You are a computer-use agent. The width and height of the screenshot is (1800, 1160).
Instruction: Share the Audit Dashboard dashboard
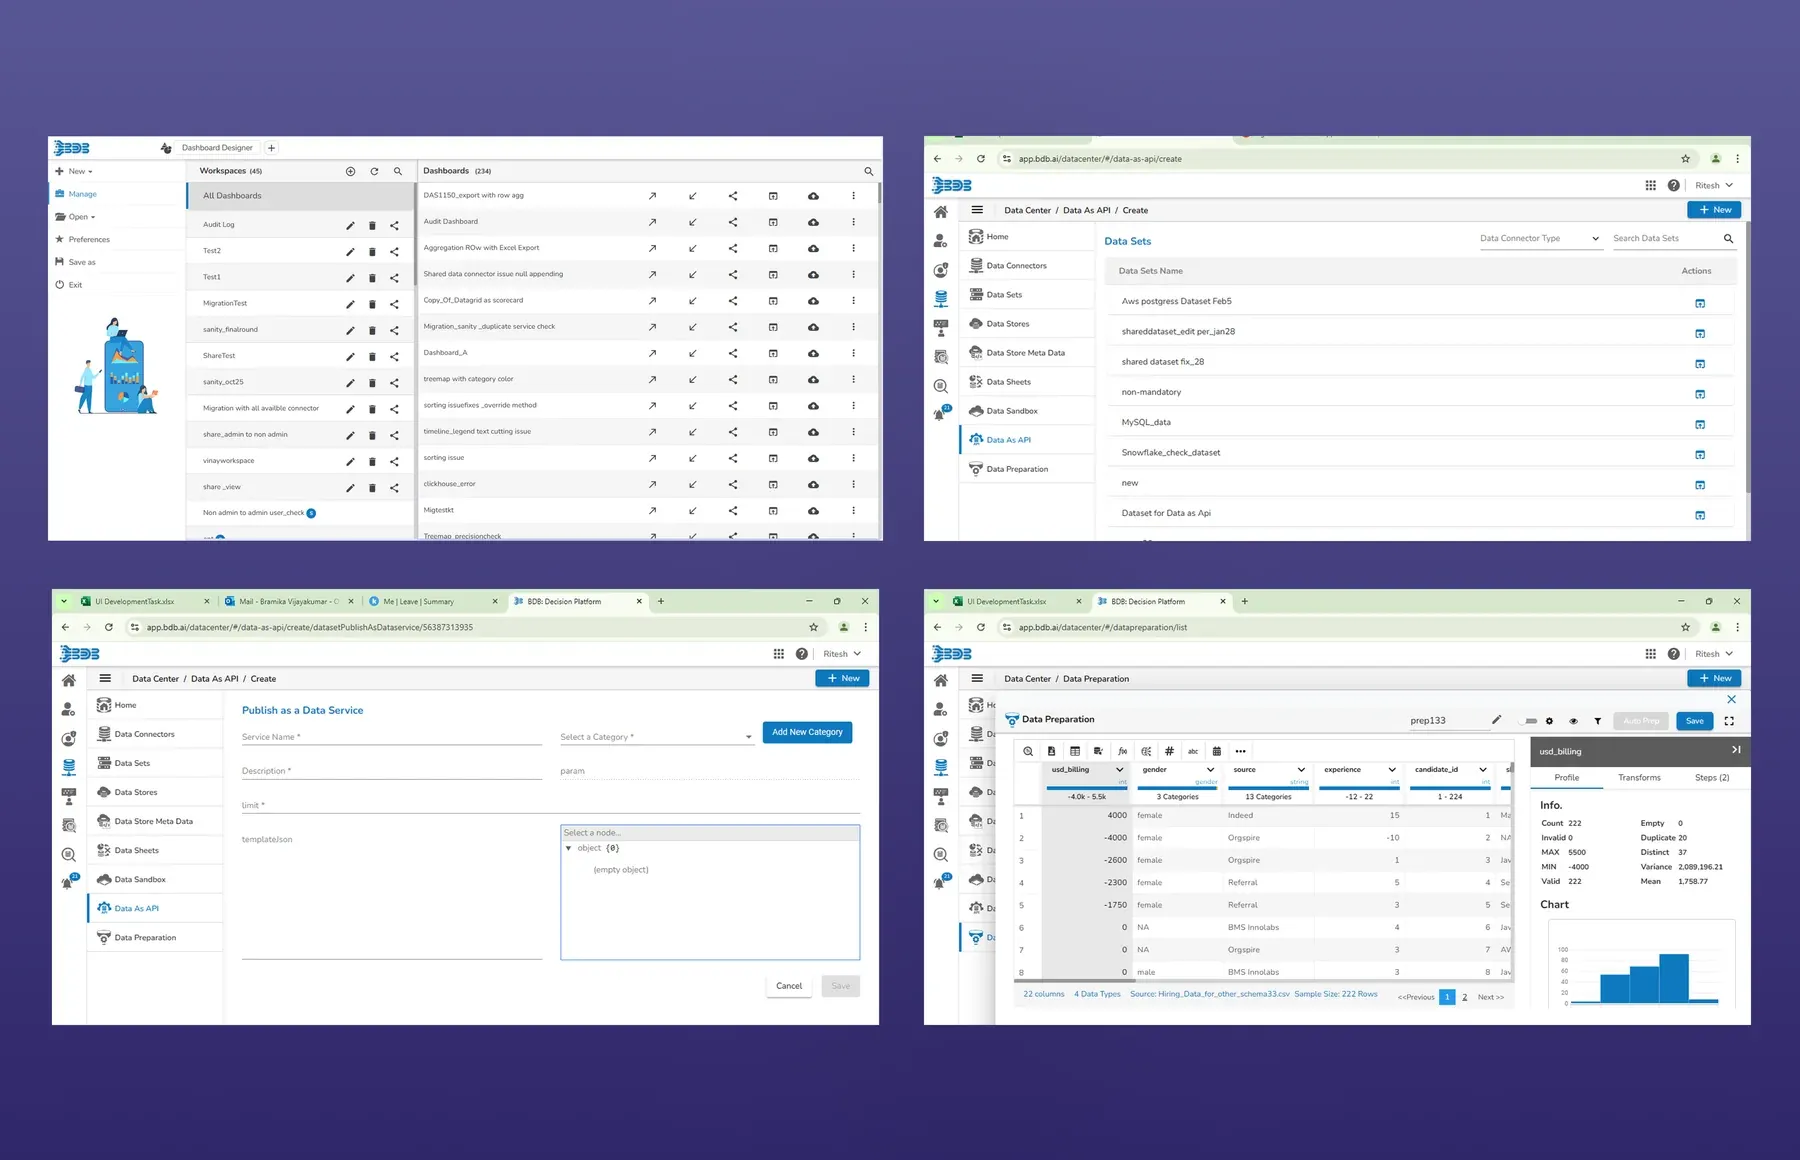tap(733, 222)
